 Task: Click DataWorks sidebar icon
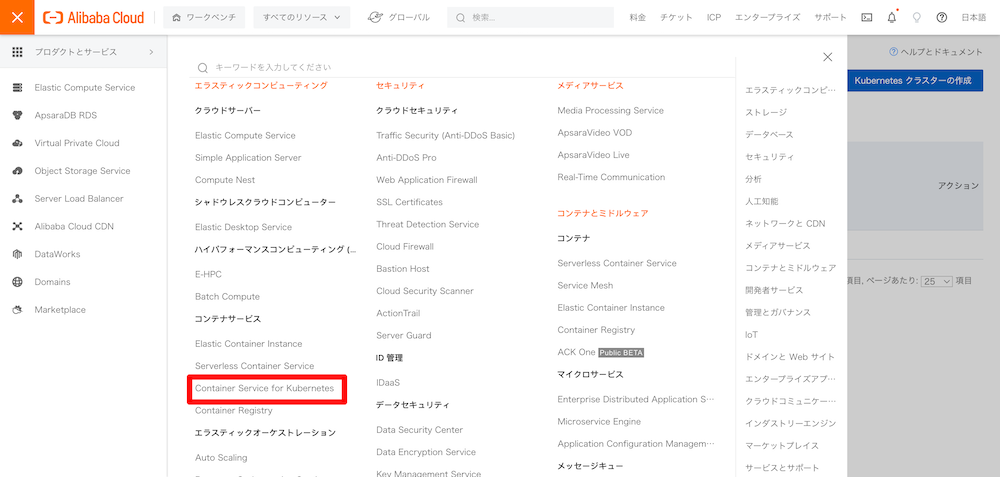(x=17, y=254)
